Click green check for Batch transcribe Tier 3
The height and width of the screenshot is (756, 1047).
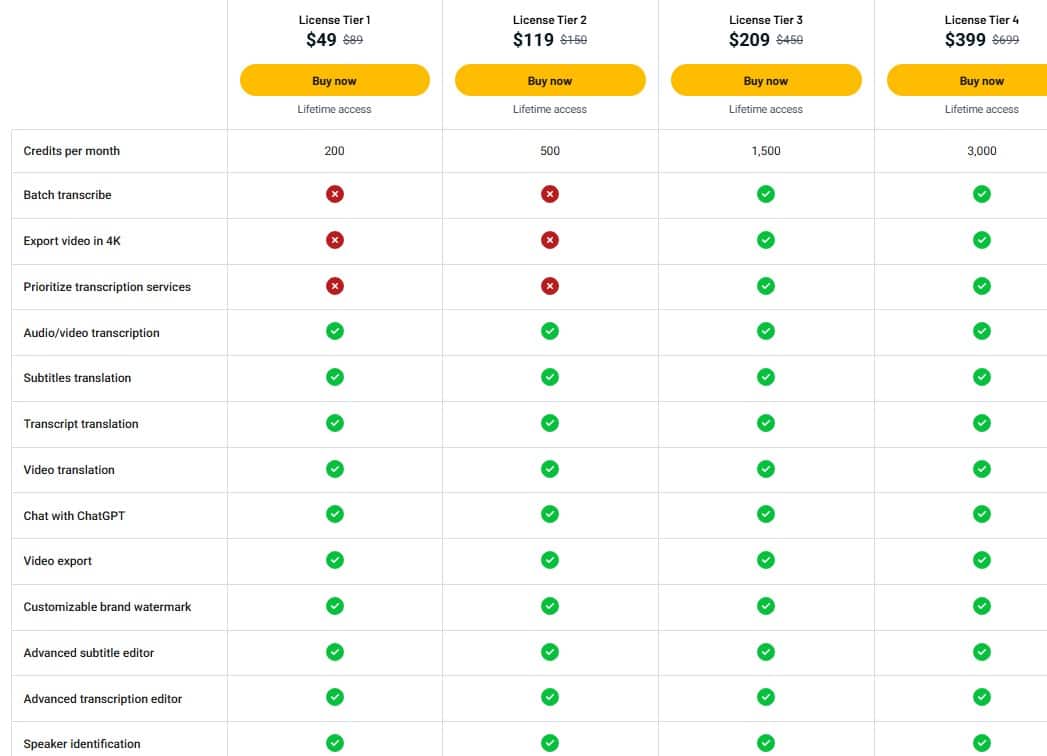[x=766, y=194]
